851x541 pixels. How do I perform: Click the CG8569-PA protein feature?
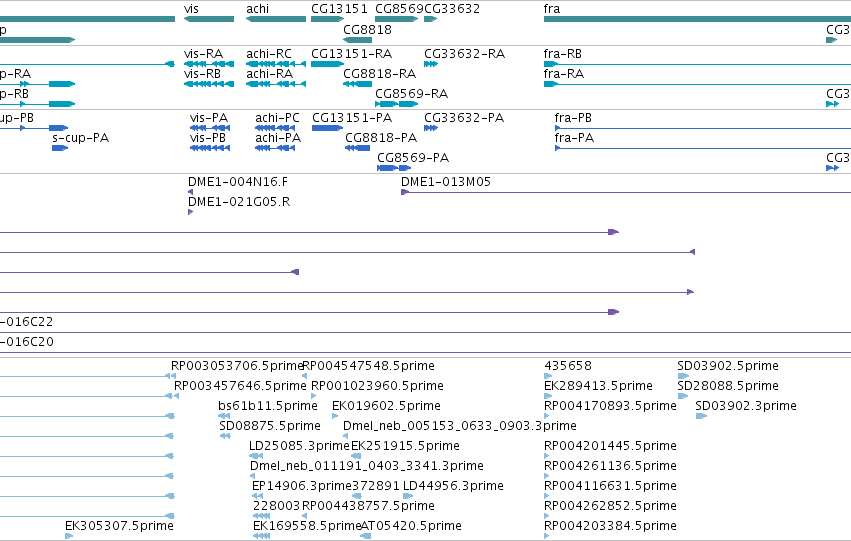[x=394, y=168]
